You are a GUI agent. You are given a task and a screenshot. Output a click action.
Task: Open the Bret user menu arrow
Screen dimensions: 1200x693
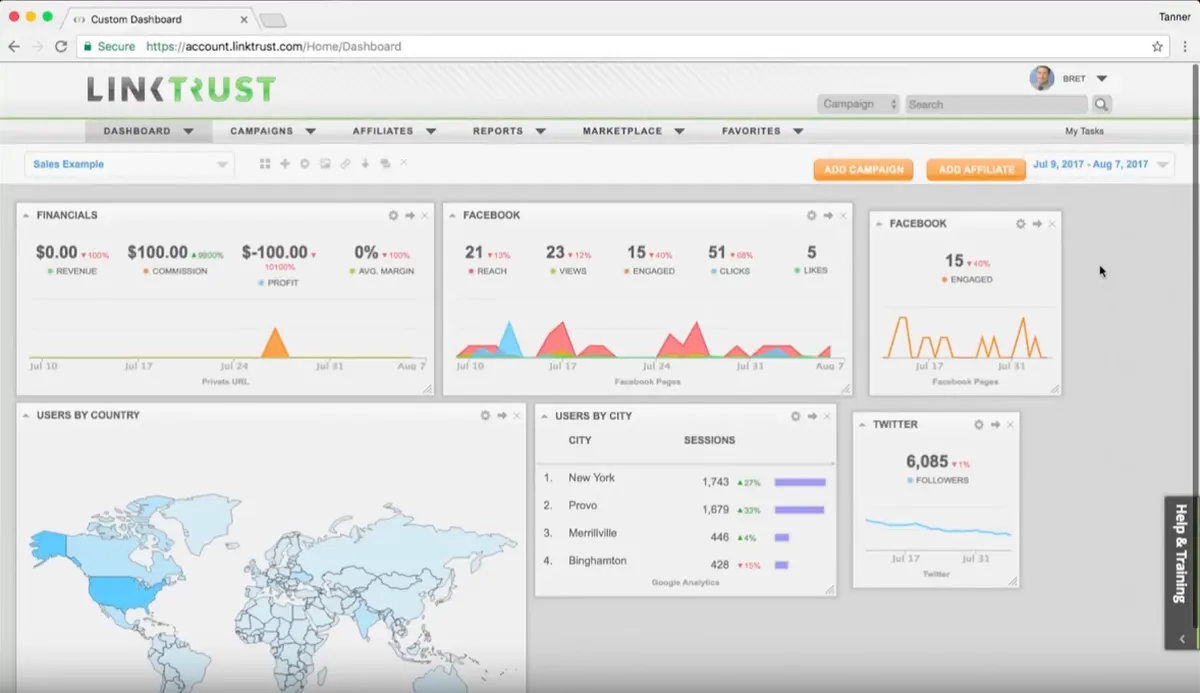[x=1102, y=78]
